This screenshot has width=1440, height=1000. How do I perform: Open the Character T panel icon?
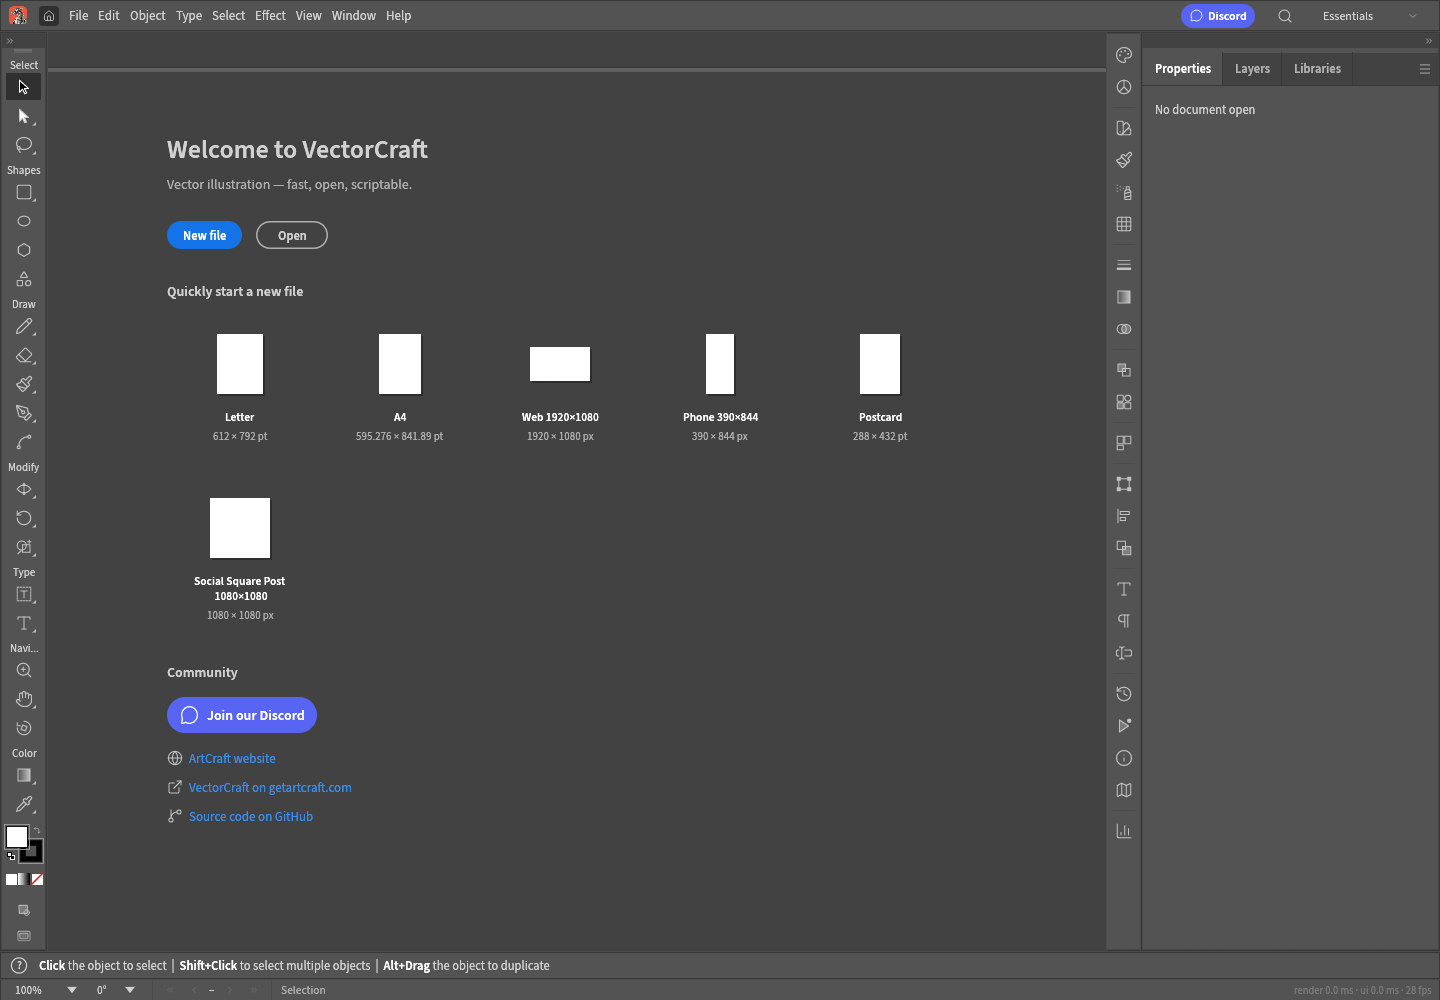pyautogui.click(x=1124, y=589)
